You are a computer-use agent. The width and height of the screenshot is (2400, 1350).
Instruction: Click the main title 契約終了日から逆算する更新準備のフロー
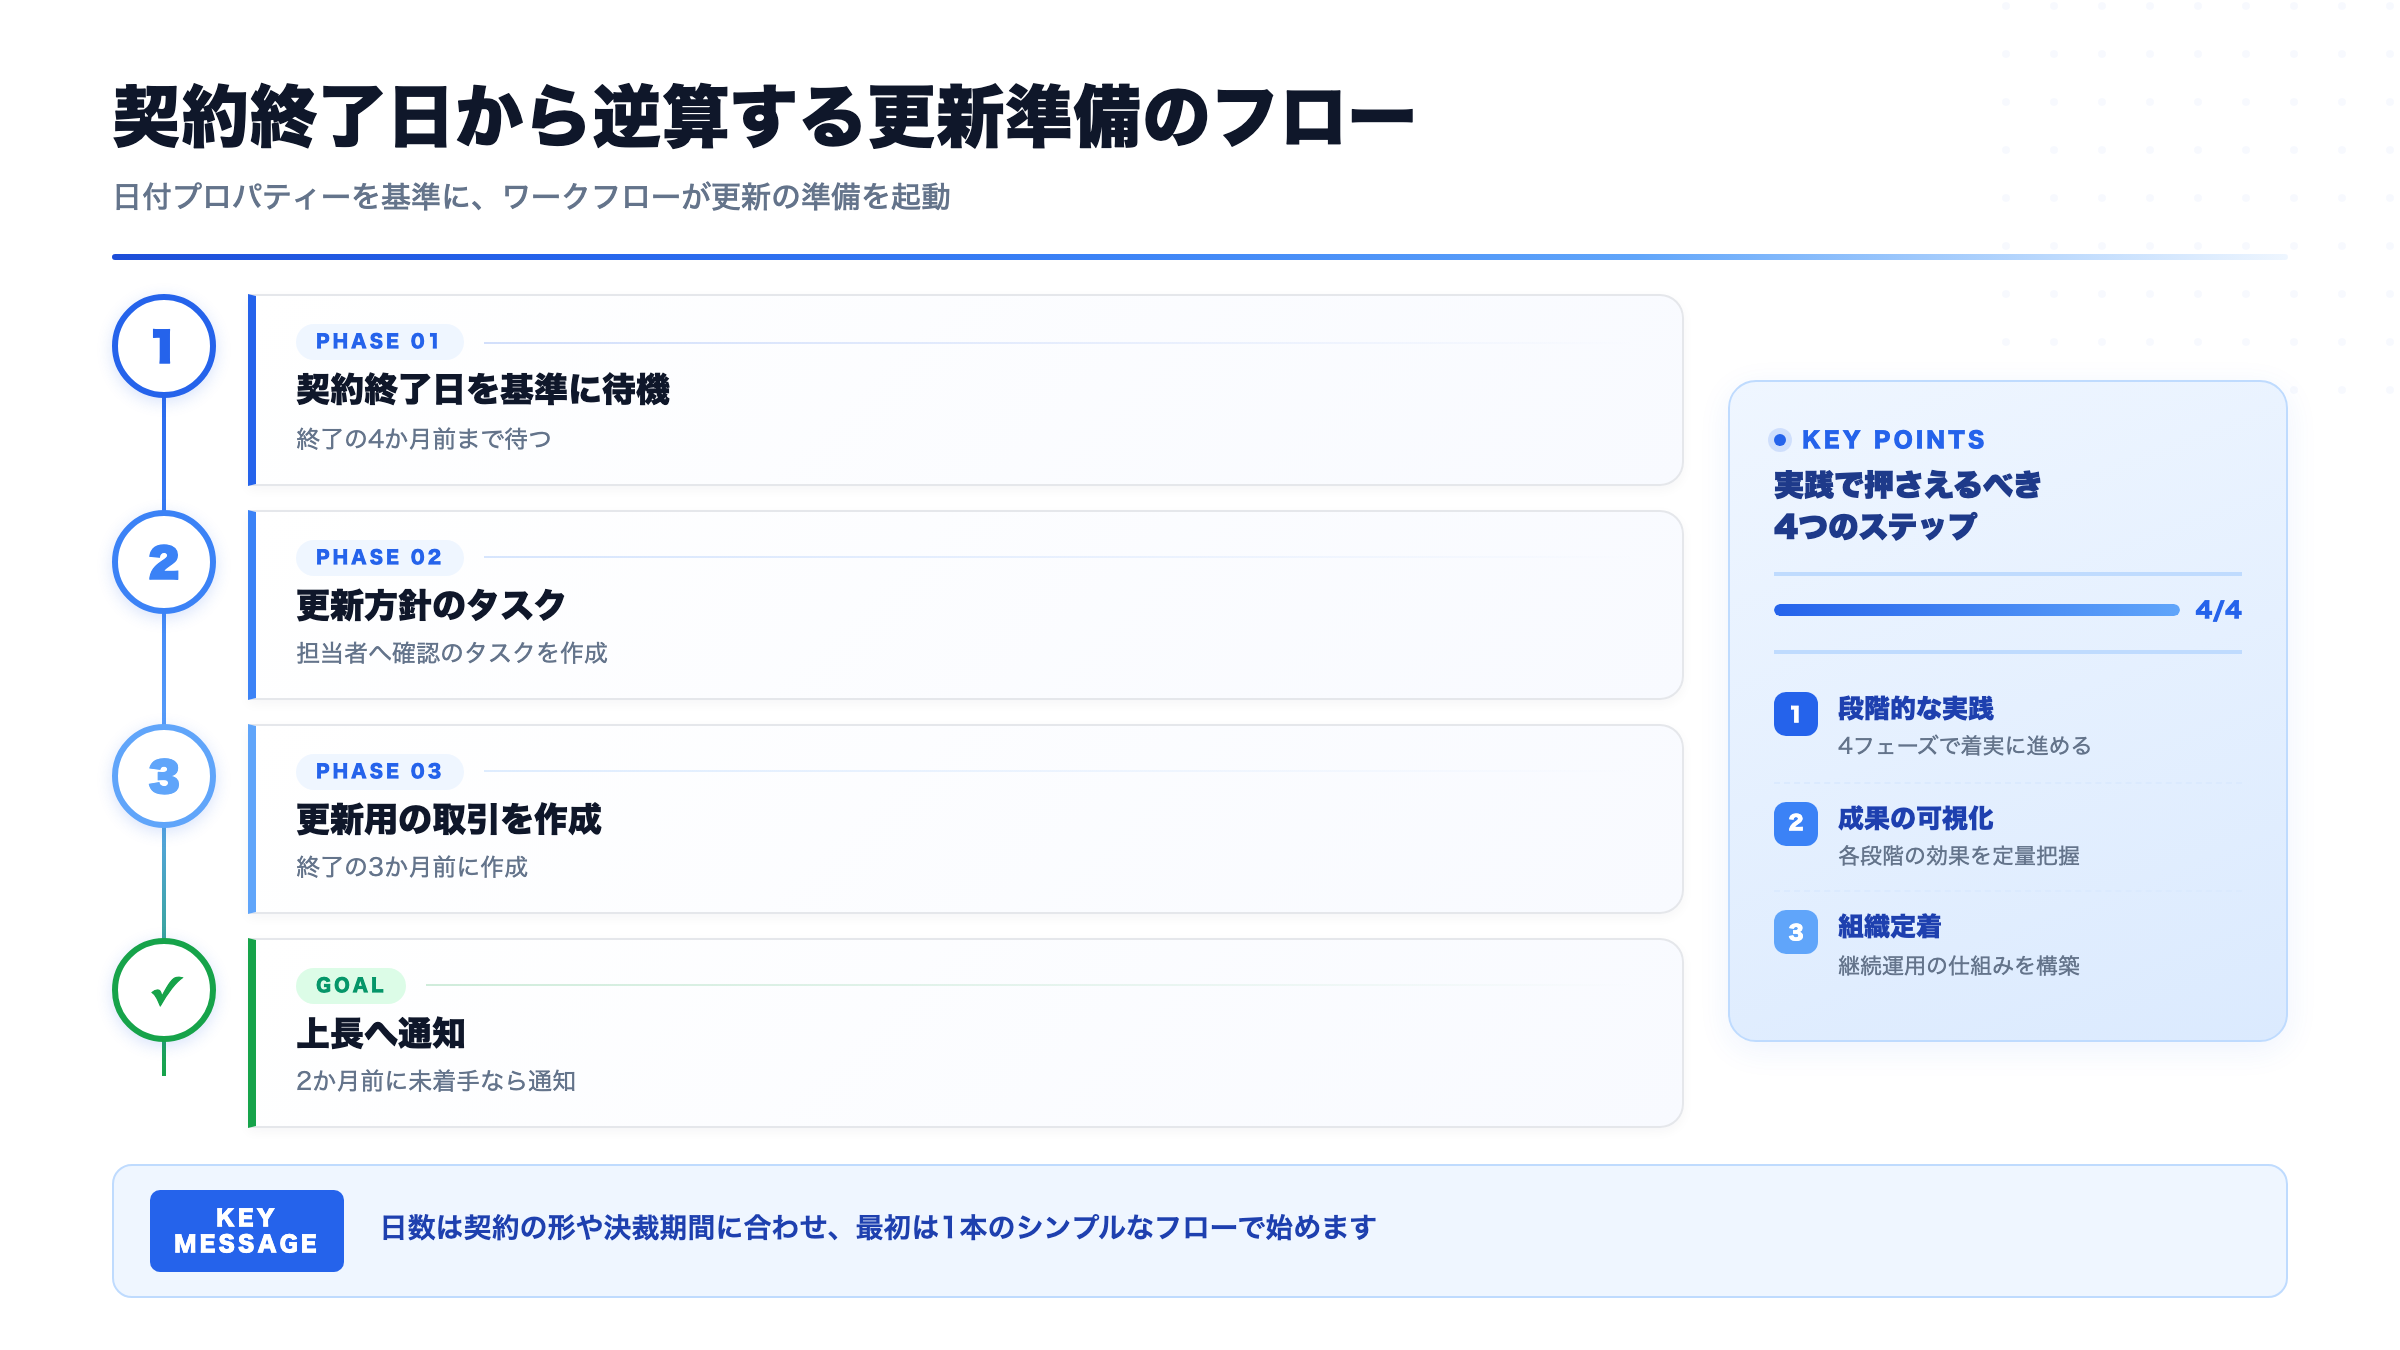pyautogui.click(x=763, y=118)
